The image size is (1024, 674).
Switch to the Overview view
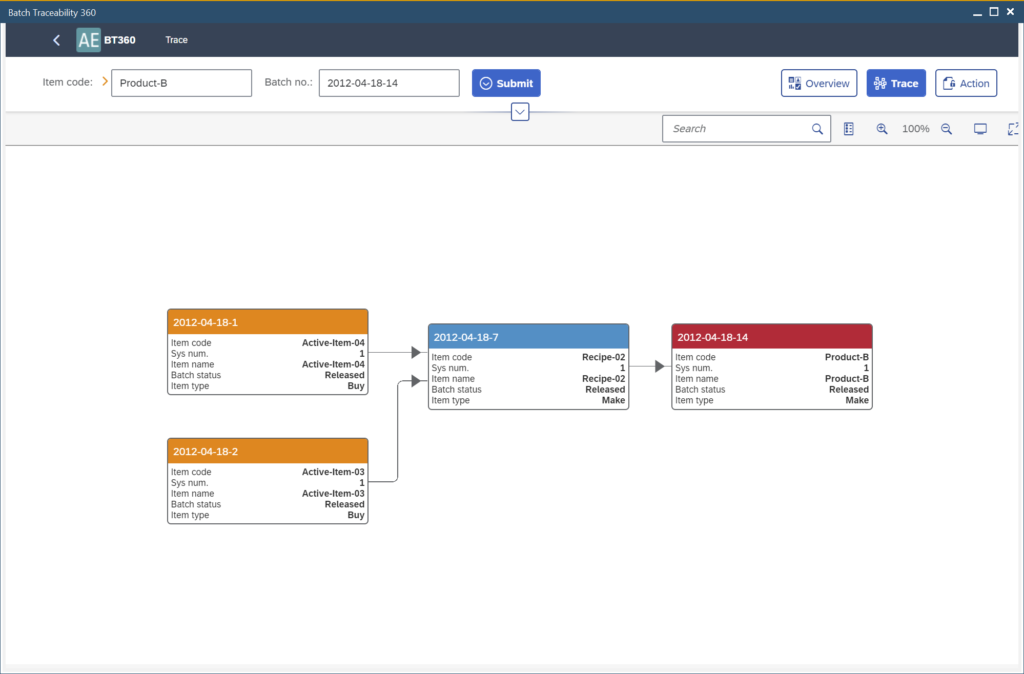click(x=818, y=83)
